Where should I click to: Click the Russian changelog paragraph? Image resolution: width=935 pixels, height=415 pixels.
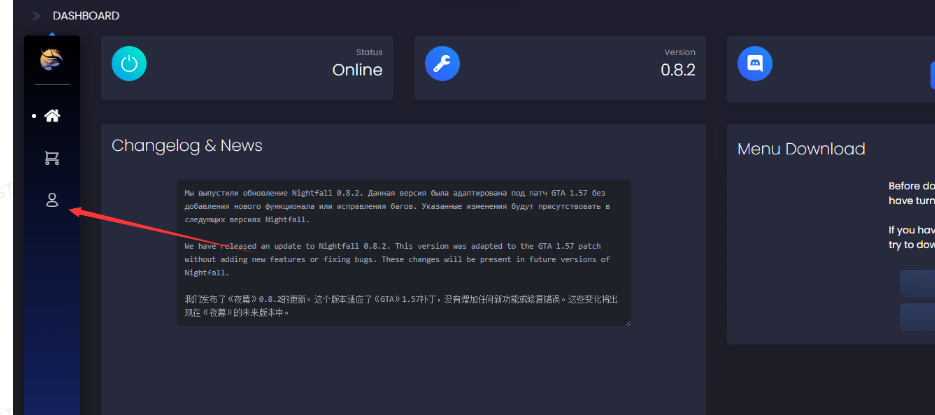[396, 205]
